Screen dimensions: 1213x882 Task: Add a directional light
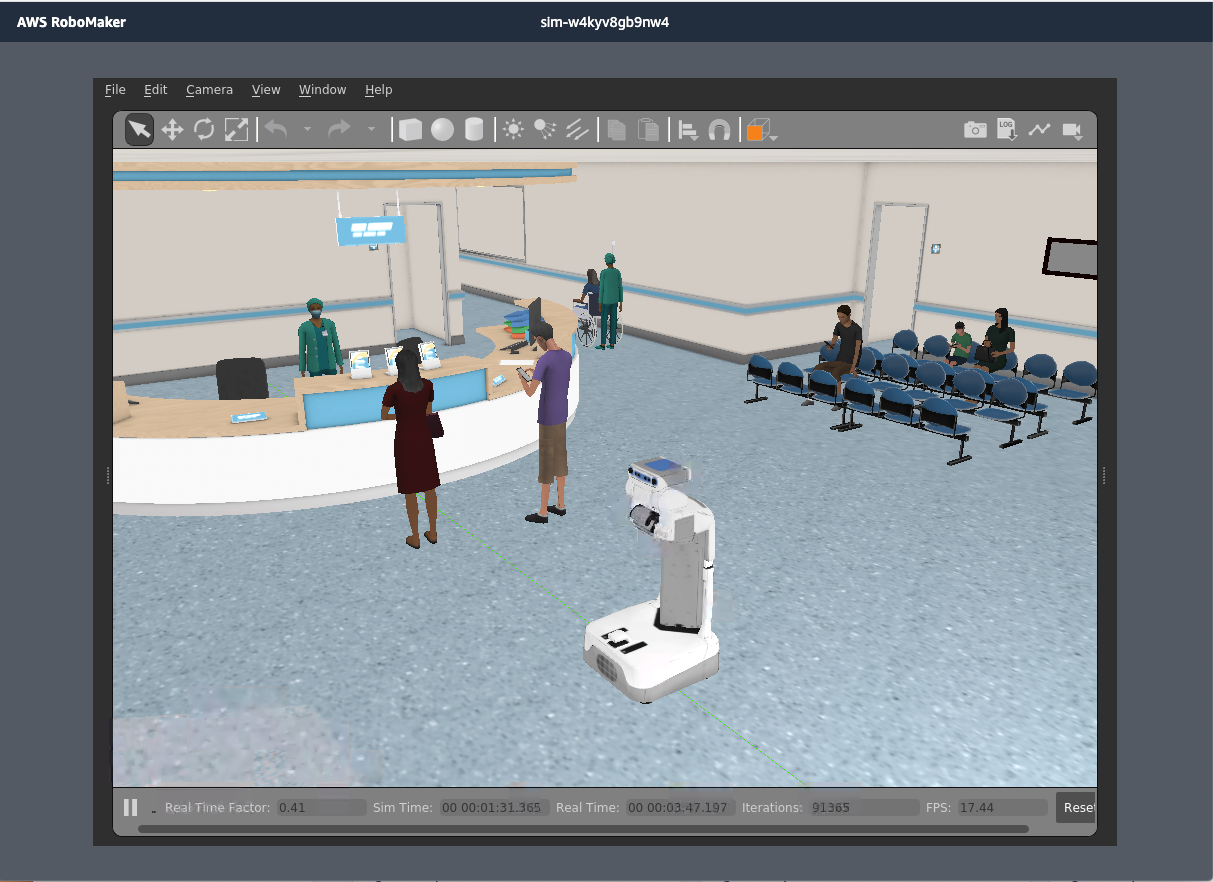[x=577, y=129]
